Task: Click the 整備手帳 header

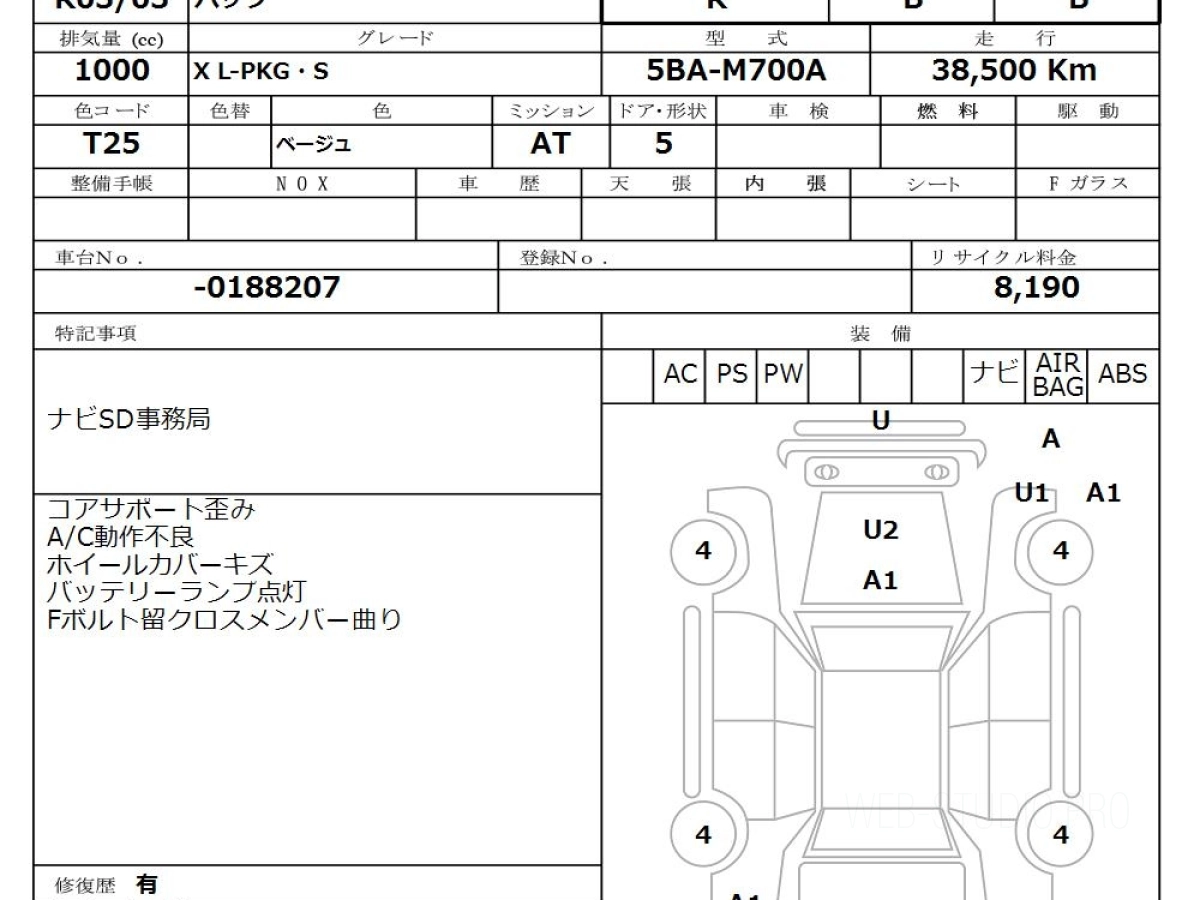Action: 111,184
